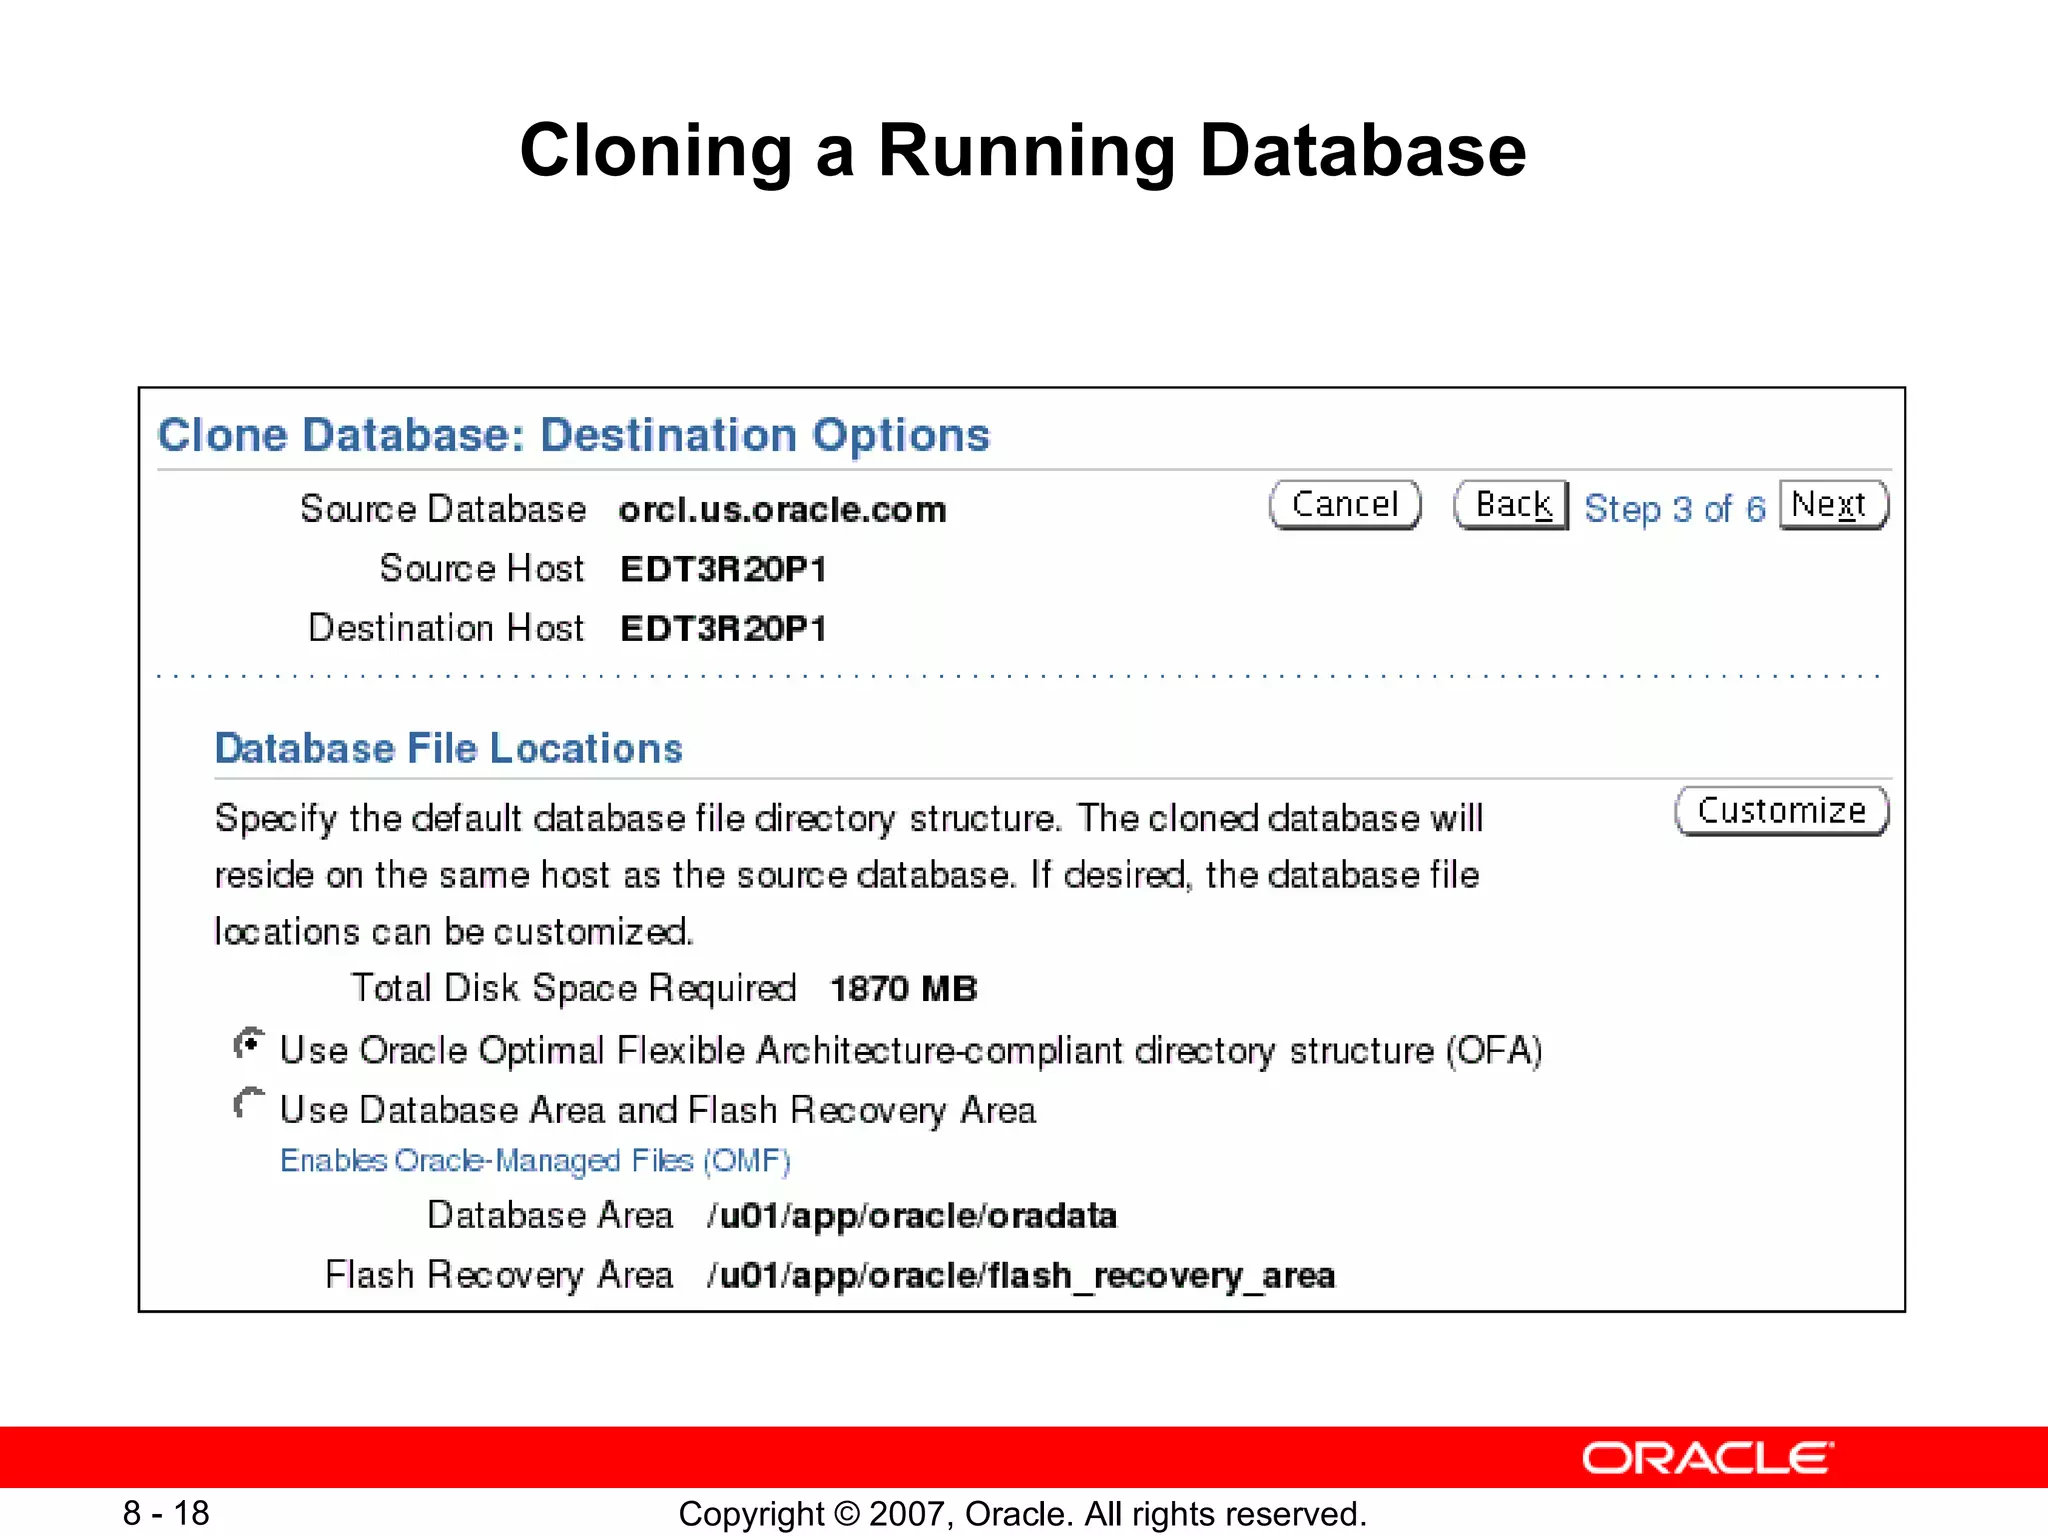
Task: Click the Oracle logo in footer
Action: [1708, 1458]
